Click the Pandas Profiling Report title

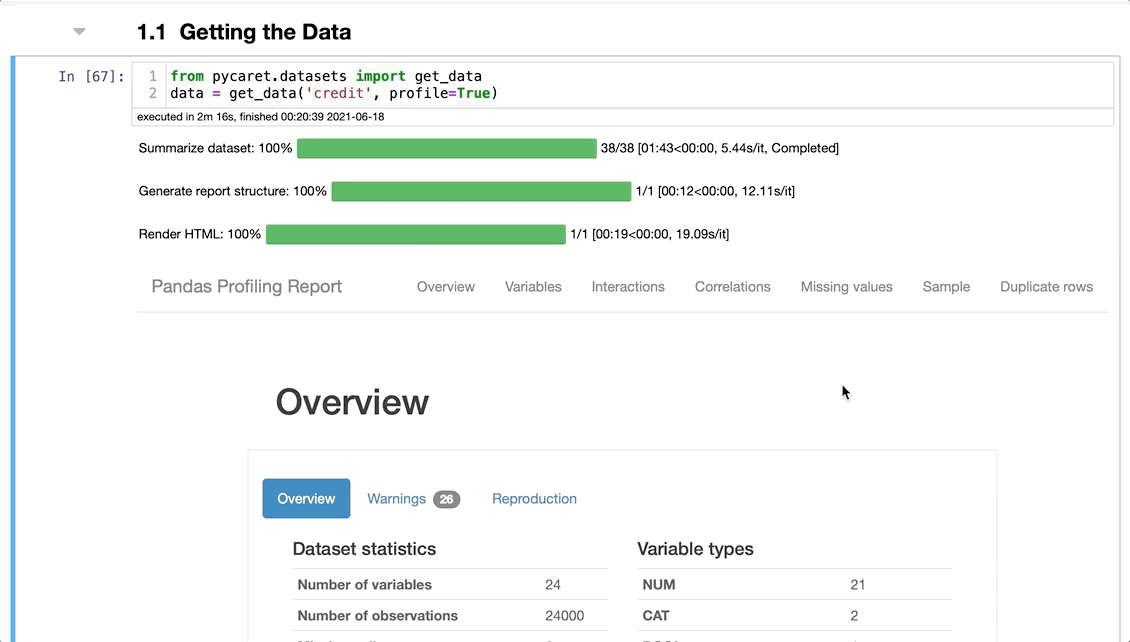247,287
